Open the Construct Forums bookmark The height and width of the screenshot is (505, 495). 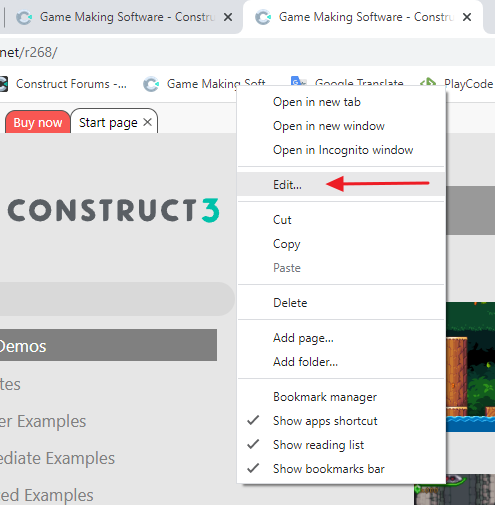[x=63, y=84]
